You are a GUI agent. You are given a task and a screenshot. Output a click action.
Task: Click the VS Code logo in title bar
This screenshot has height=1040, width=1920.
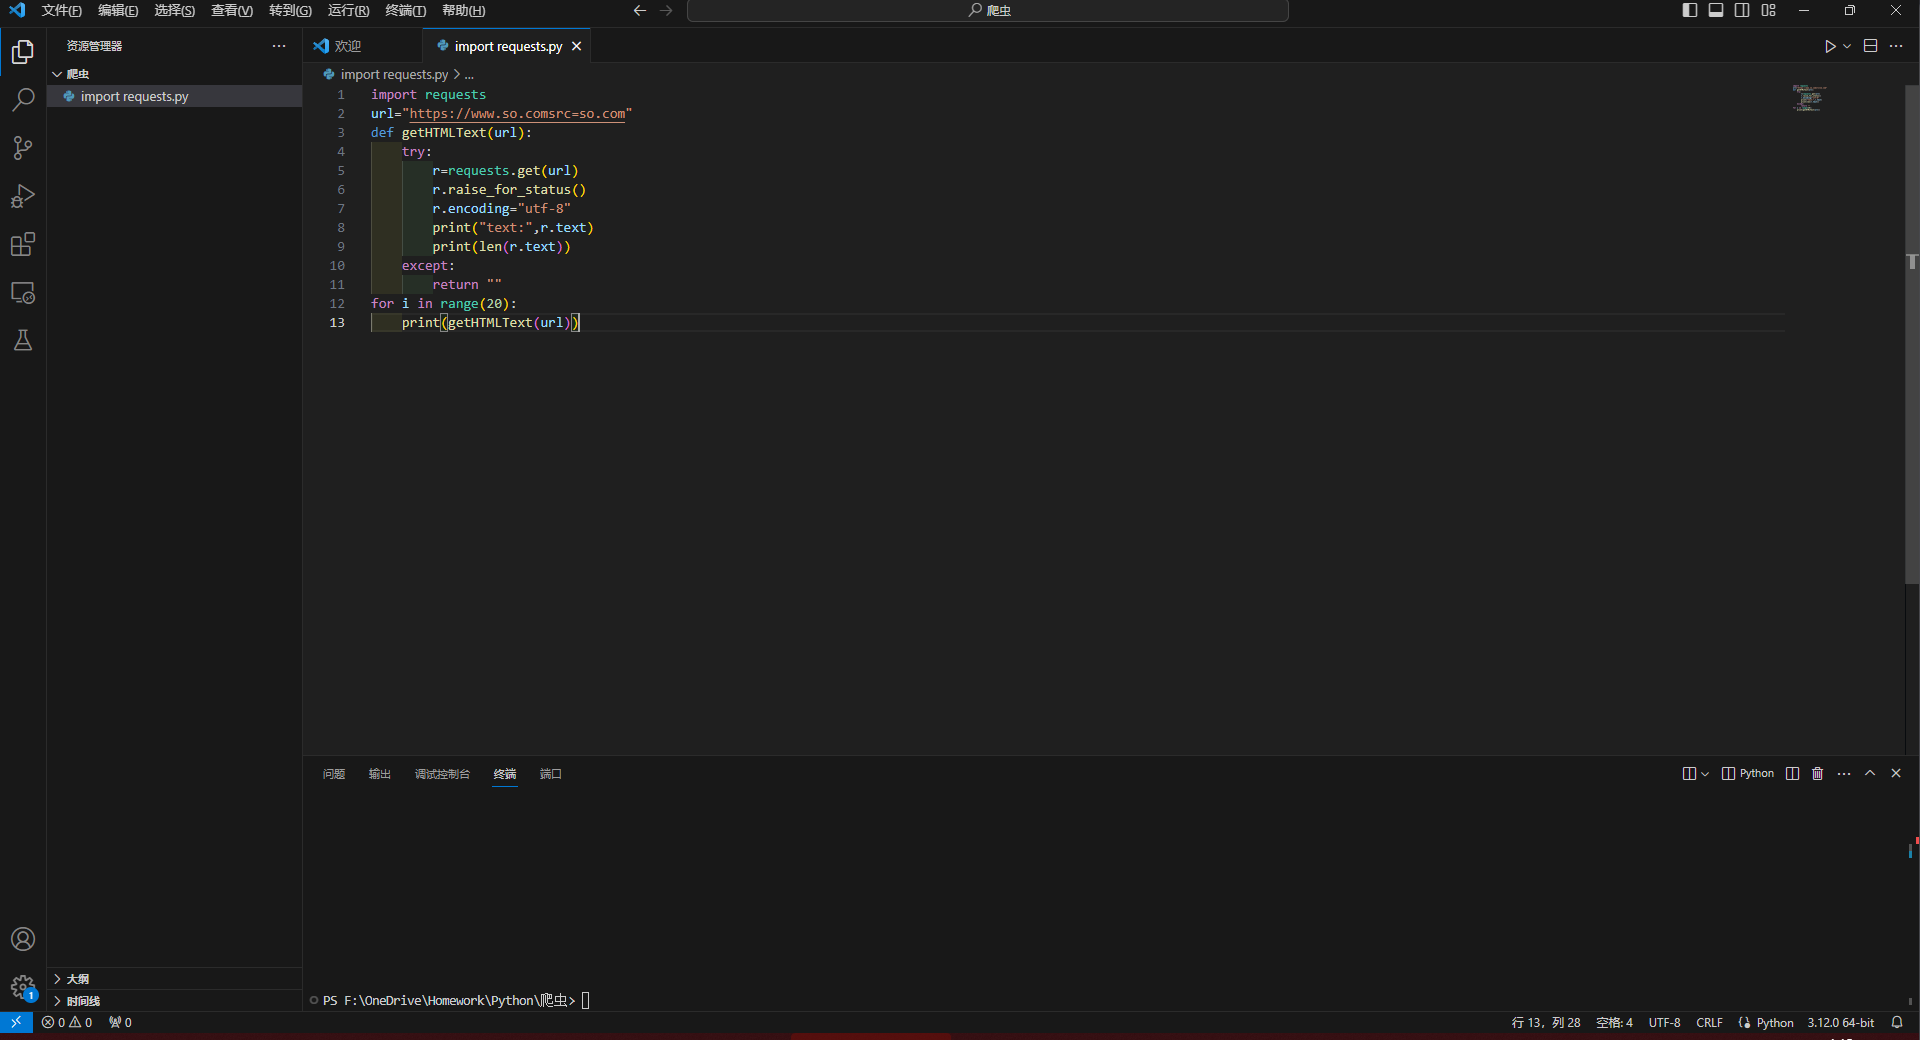pos(17,10)
